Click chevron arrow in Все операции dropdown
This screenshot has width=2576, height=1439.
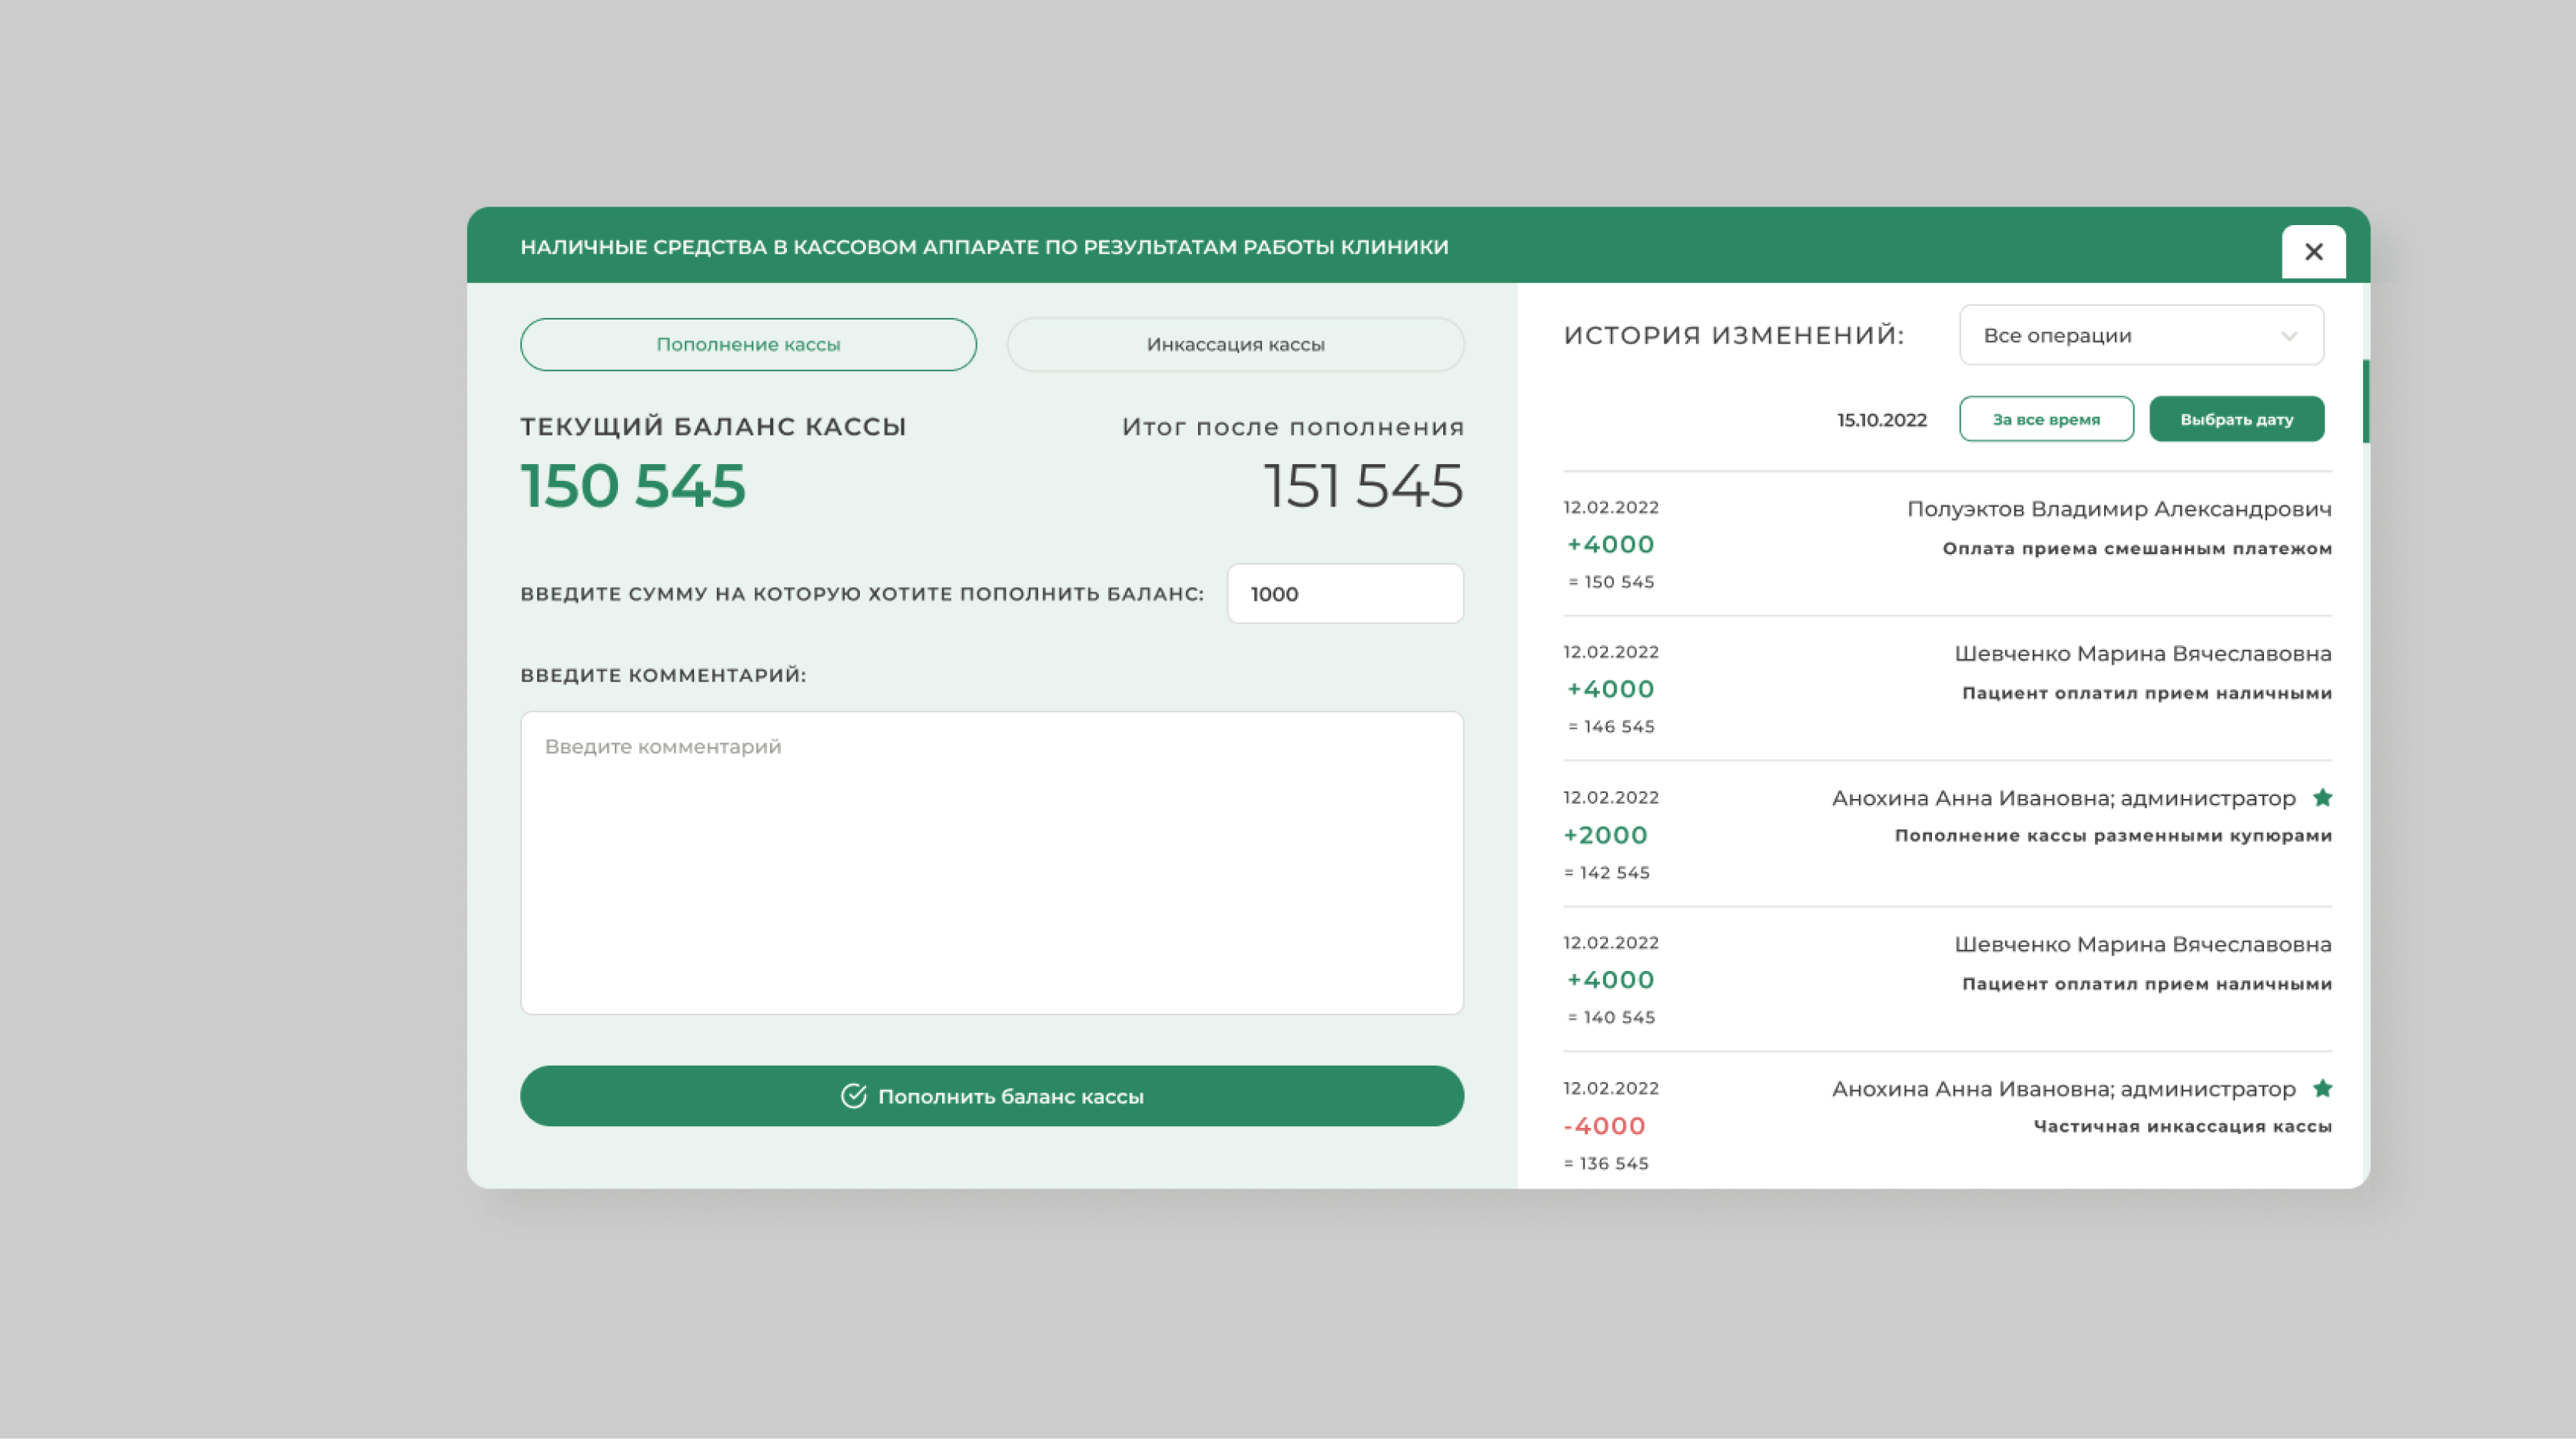2289,336
